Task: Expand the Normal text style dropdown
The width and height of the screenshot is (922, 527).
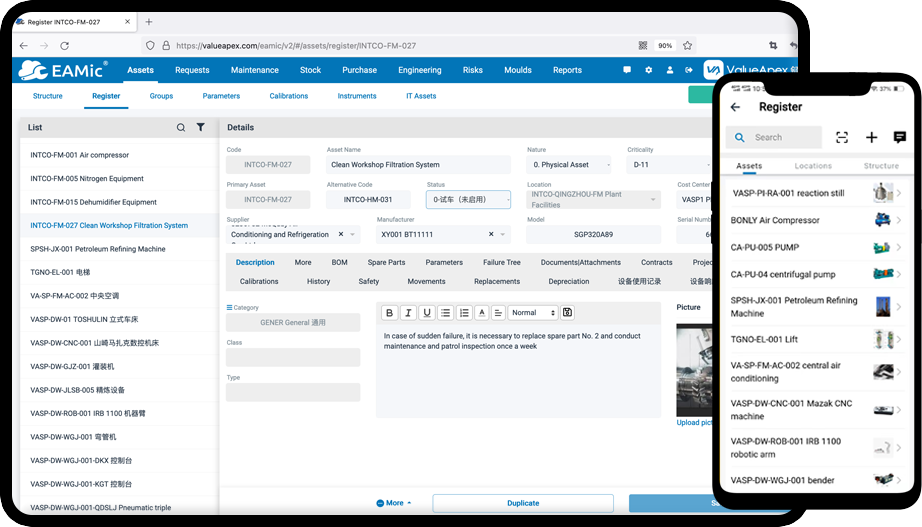Action: (532, 313)
